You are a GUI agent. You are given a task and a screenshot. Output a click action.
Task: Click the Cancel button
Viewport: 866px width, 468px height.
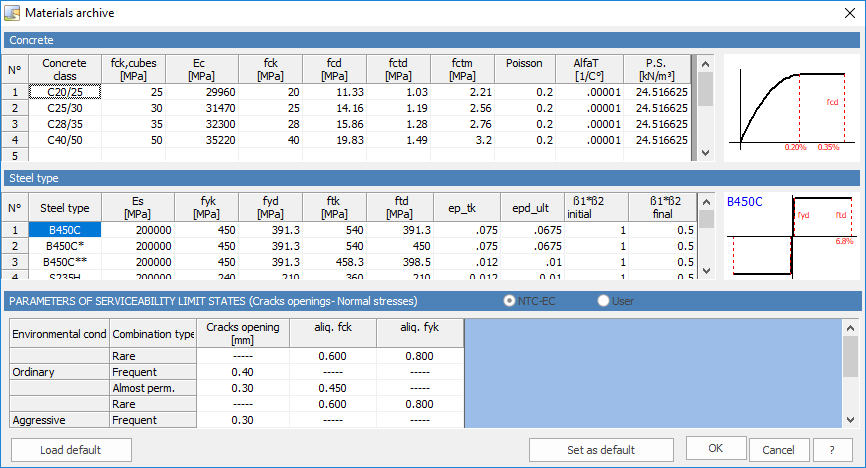click(779, 450)
